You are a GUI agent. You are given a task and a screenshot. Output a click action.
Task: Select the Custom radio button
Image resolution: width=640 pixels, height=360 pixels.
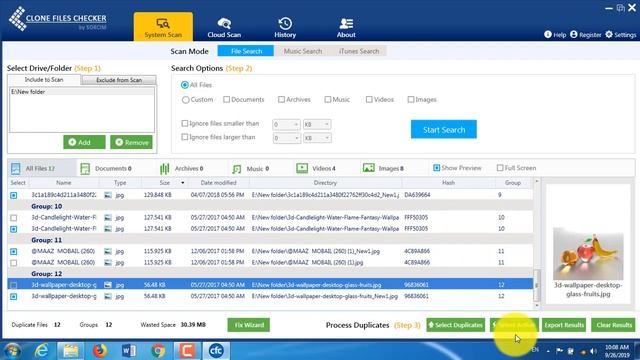click(x=186, y=100)
